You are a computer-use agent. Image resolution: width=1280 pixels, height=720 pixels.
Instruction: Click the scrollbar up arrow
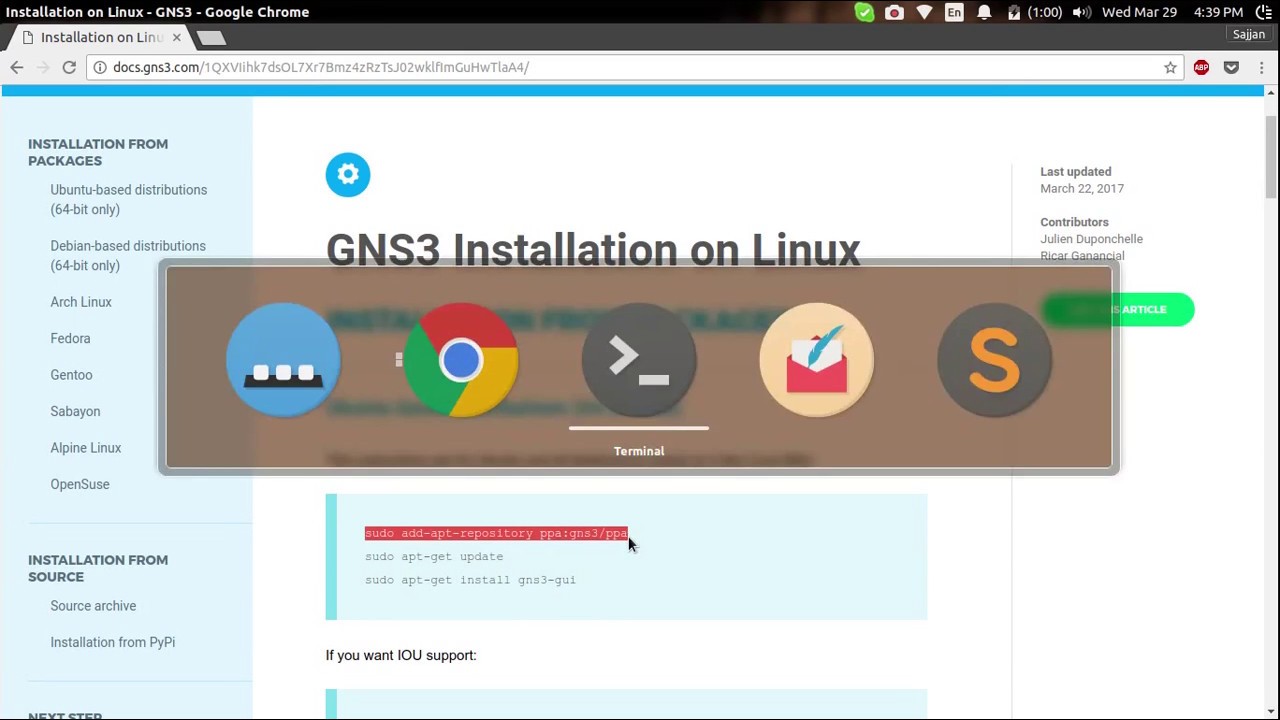point(1270,92)
